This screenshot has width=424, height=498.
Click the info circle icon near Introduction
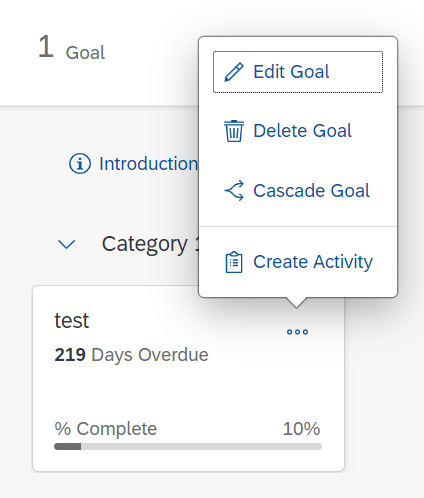[x=80, y=164]
